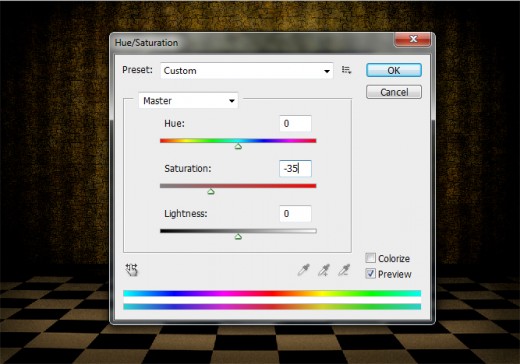Screen dimensions: 520x364
Task: Open the preset options menu icon
Action: pos(346,70)
